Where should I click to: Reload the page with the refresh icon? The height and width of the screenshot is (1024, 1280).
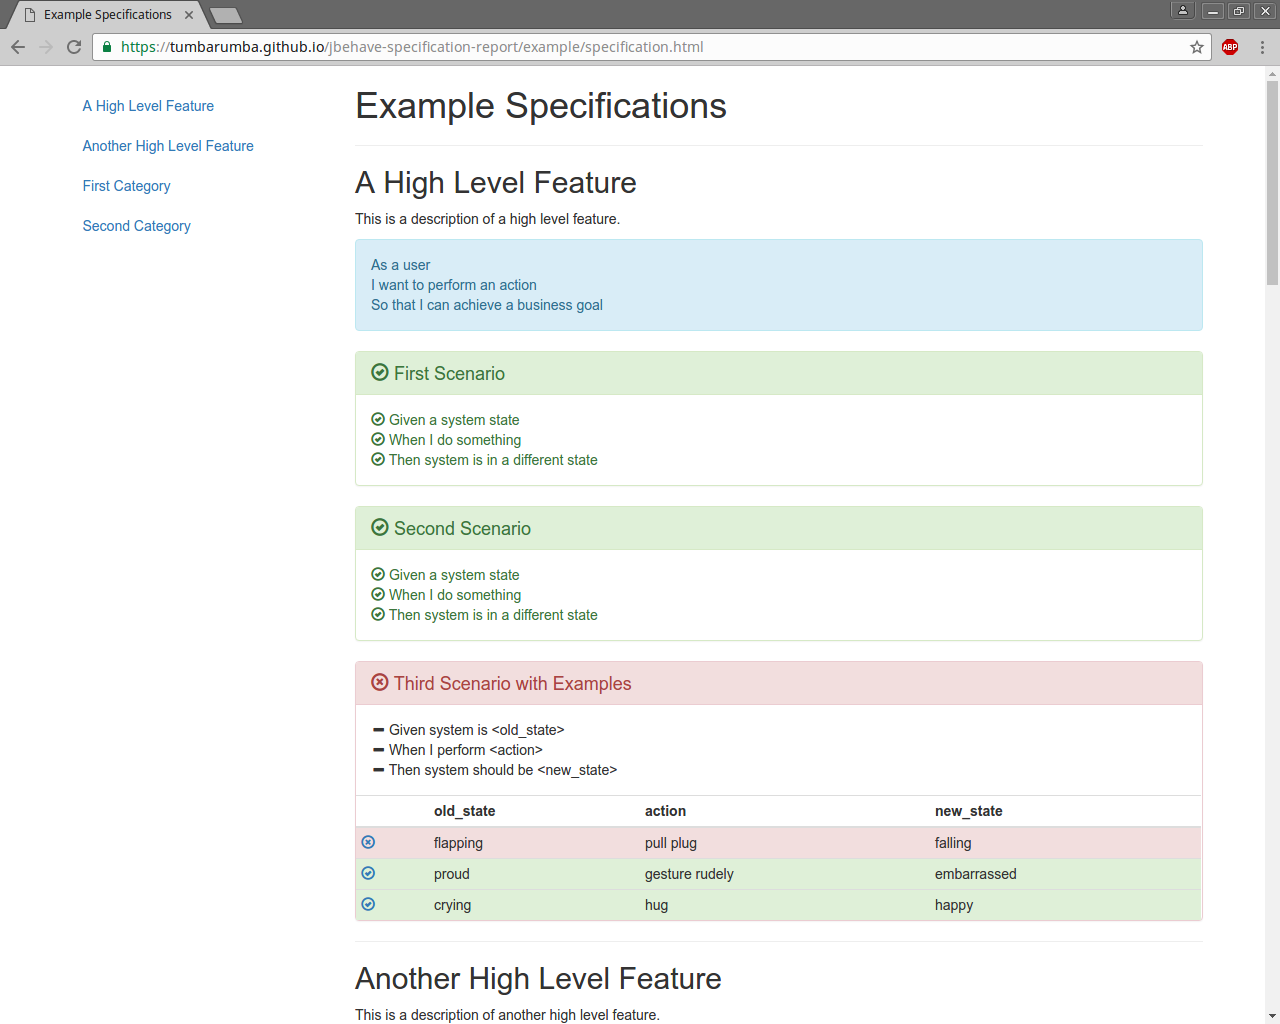(x=72, y=47)
